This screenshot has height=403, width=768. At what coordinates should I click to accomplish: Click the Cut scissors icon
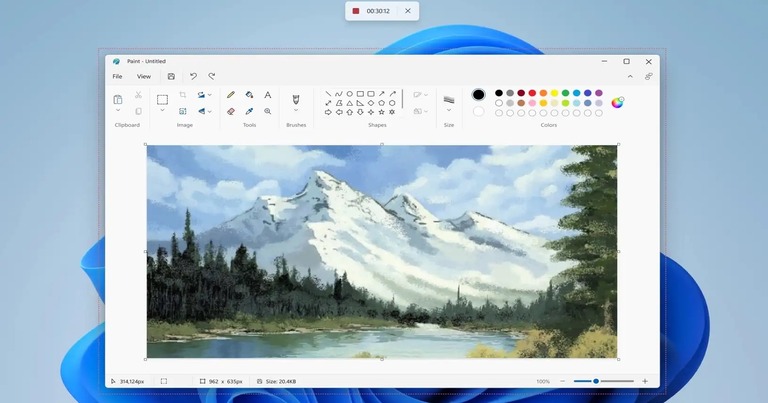pos(138,95)
